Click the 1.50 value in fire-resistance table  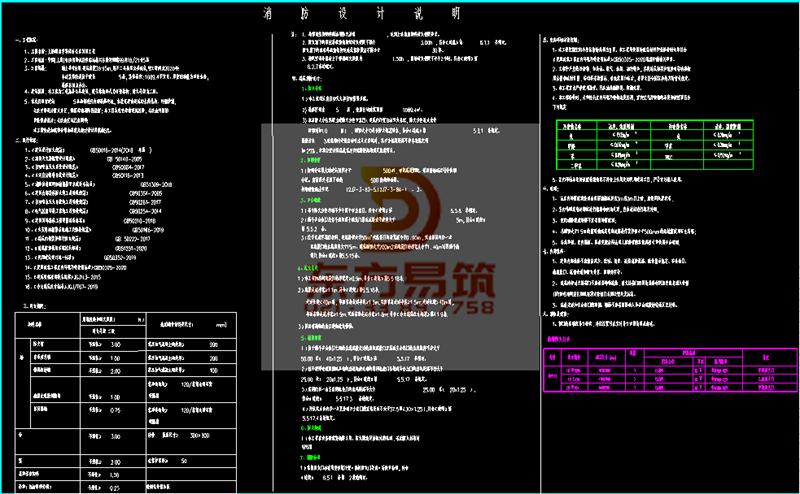(x=115, y=475)
